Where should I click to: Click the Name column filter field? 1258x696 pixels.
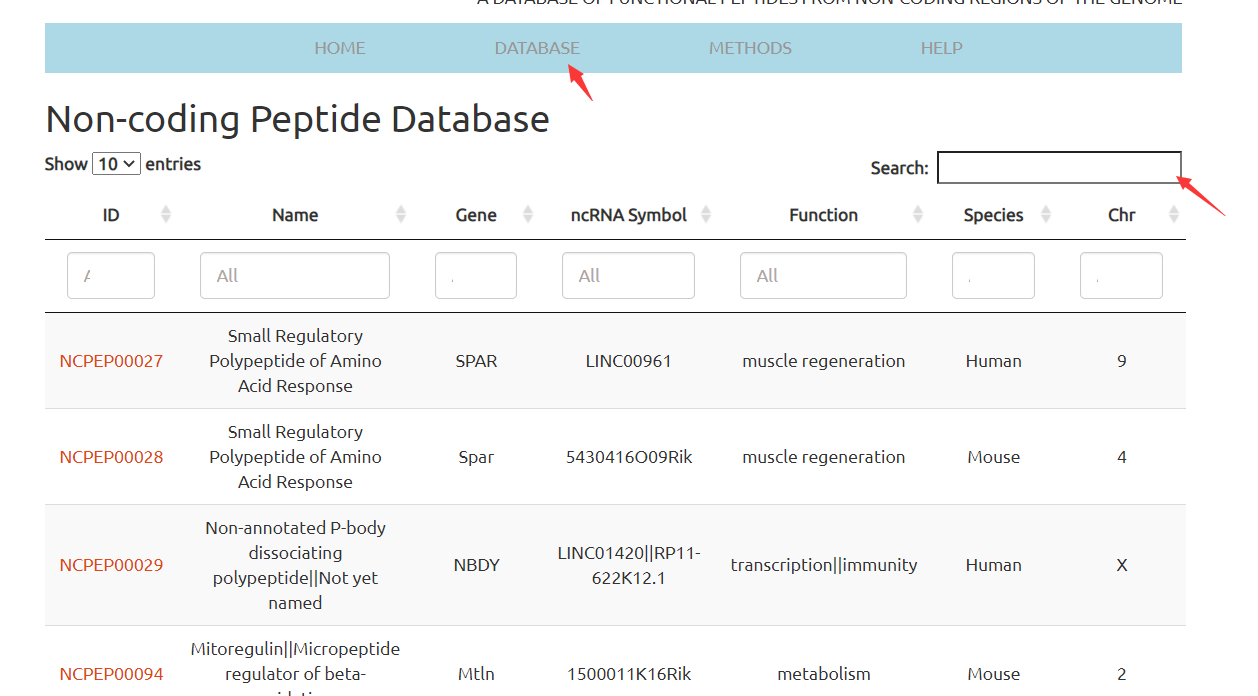(295, 275)
